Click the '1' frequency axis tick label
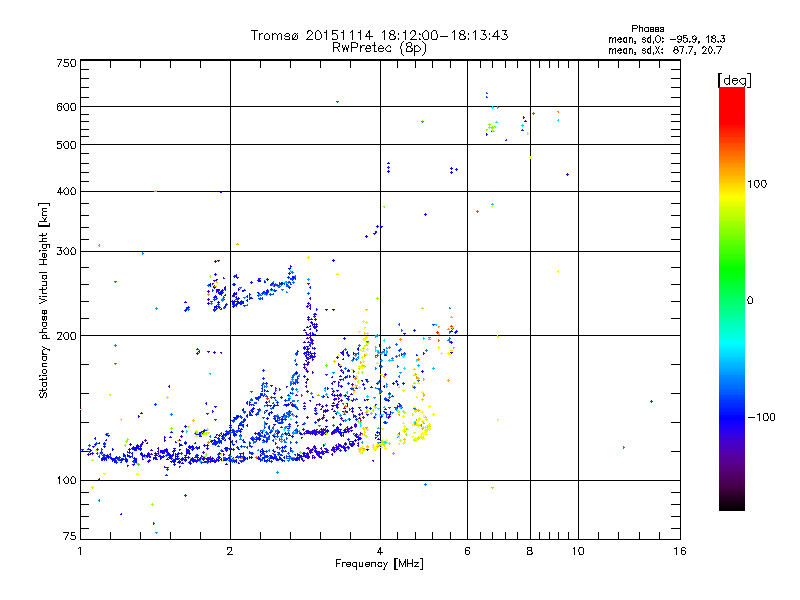Viewport: 800px width, 600px height. (80, 551)
